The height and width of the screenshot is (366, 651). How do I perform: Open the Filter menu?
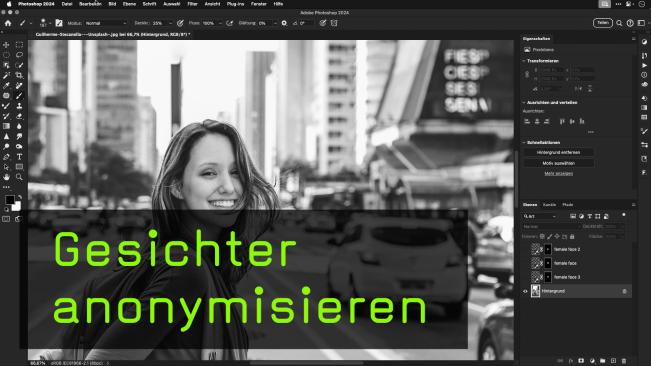pyautogui.click(x=192, y=4)
